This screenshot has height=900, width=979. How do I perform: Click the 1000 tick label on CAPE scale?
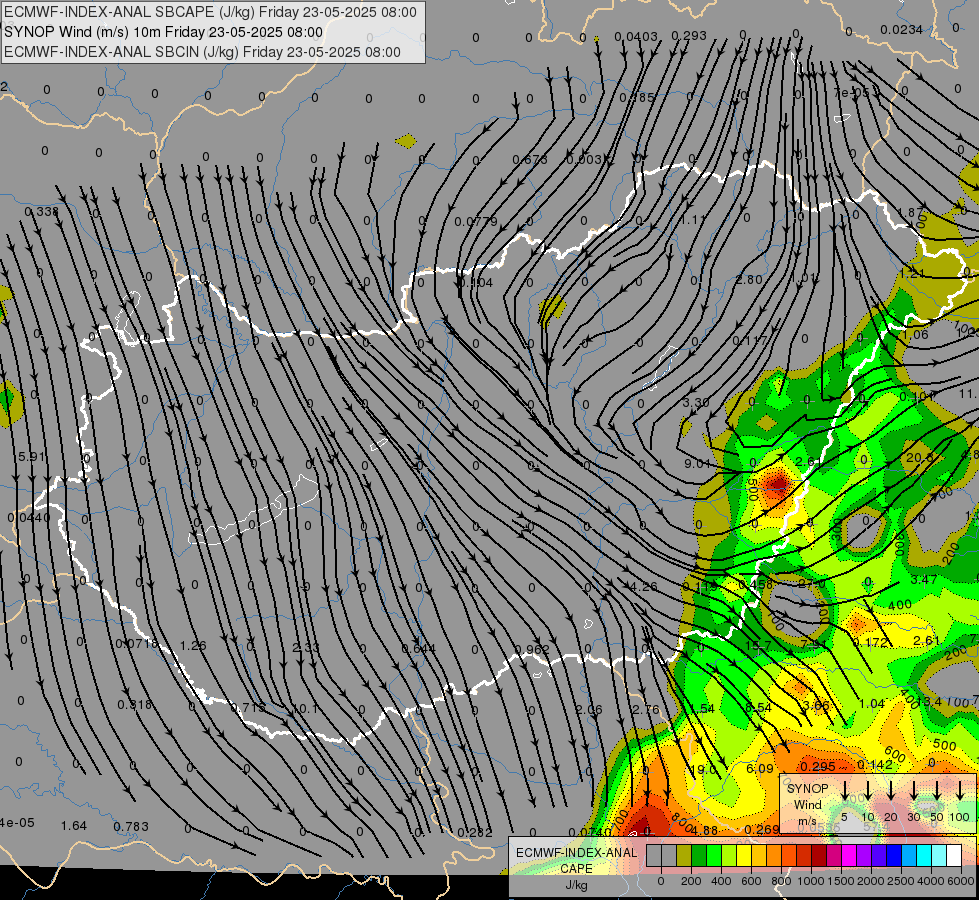811,881
